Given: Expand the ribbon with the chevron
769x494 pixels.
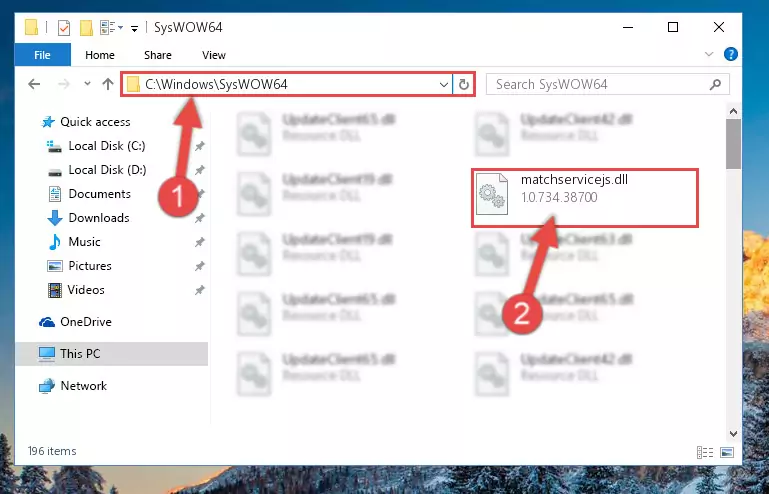Looking at the screenshot, I should click(x=709, y=54).
